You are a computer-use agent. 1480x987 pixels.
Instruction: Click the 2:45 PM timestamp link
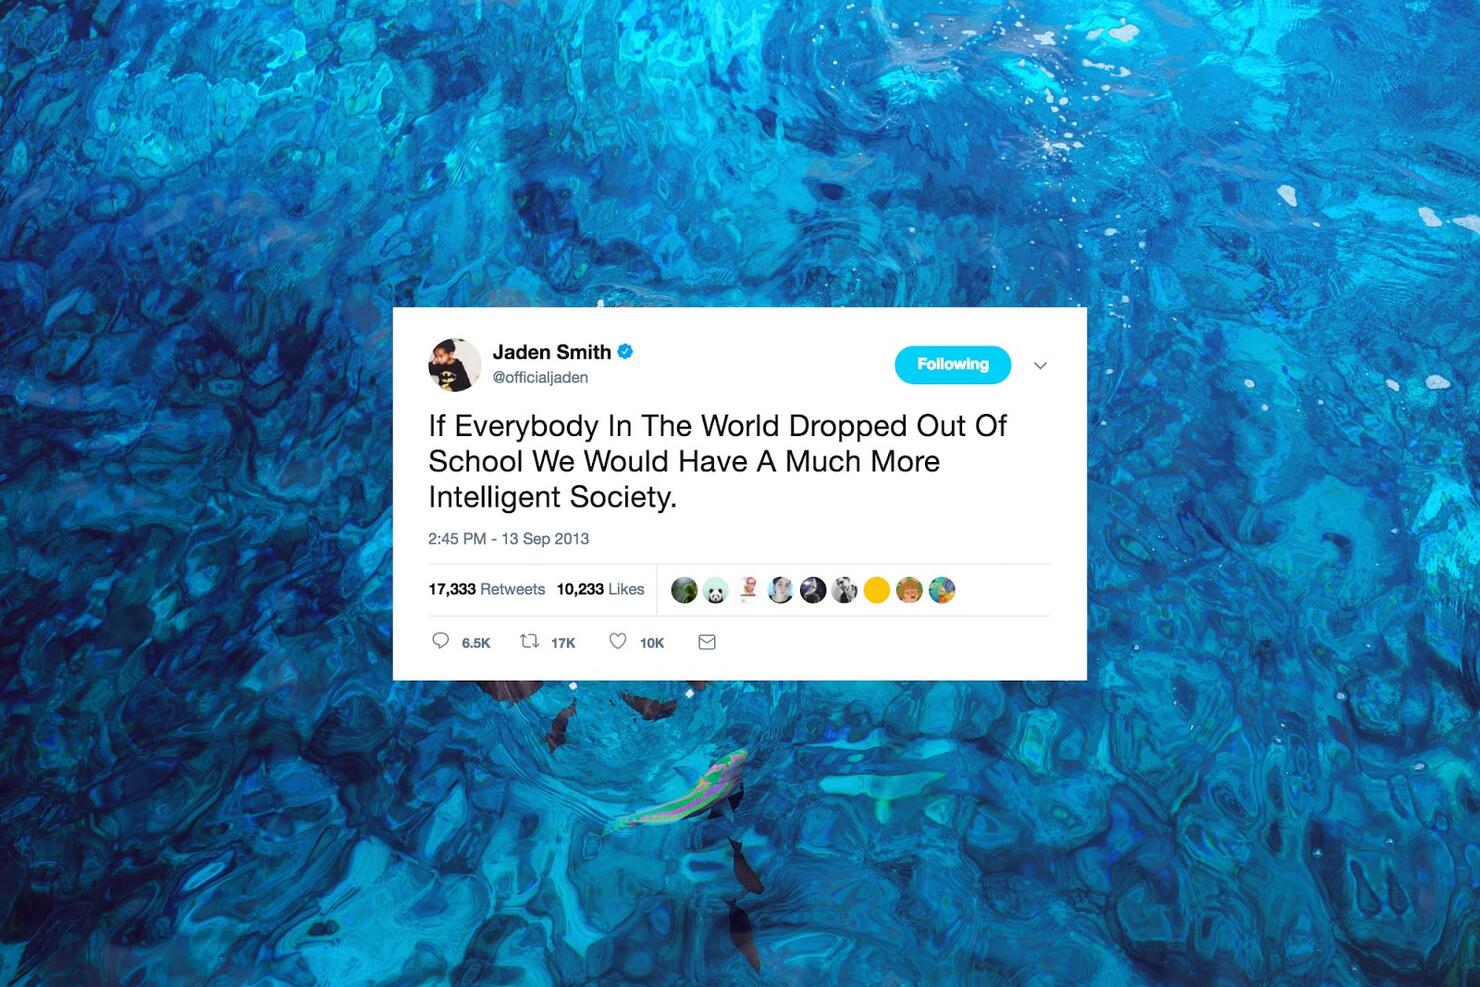click(509, 538)
